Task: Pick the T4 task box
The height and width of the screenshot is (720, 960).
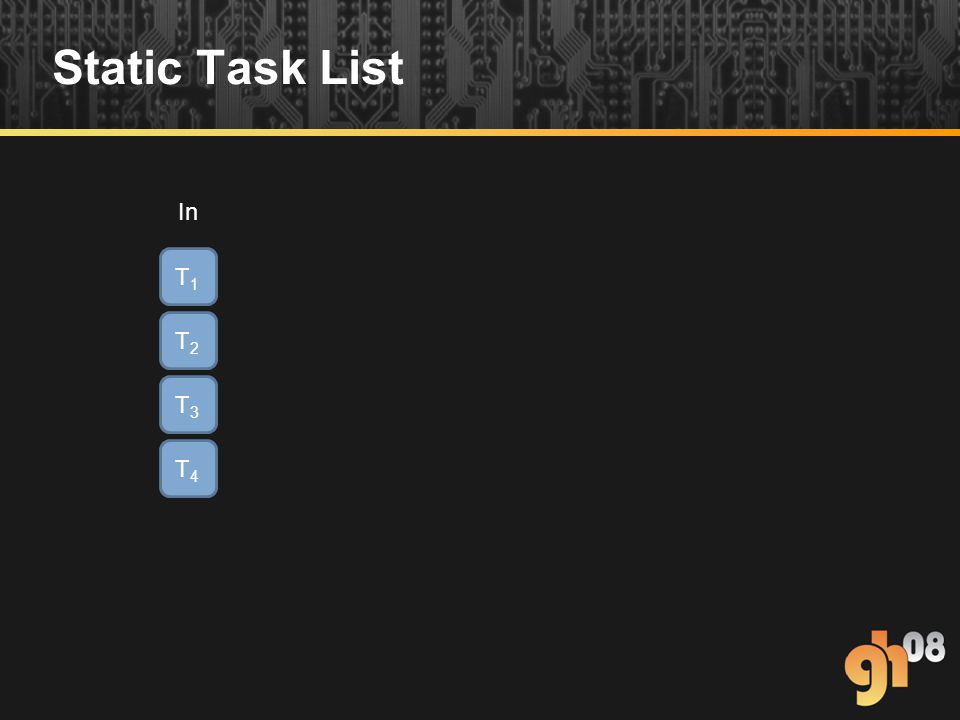Action: click(189, 468)
